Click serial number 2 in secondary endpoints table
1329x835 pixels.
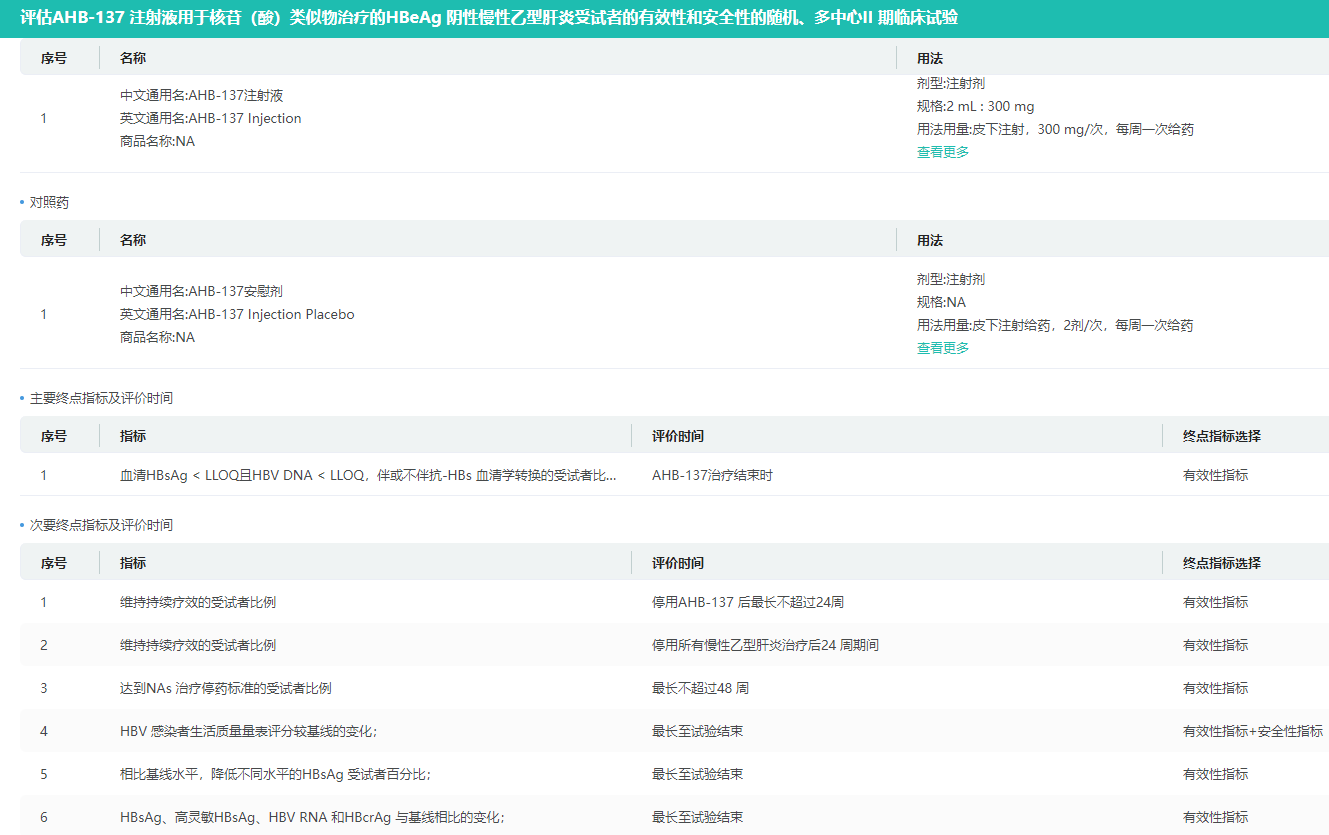pos(43,645)
